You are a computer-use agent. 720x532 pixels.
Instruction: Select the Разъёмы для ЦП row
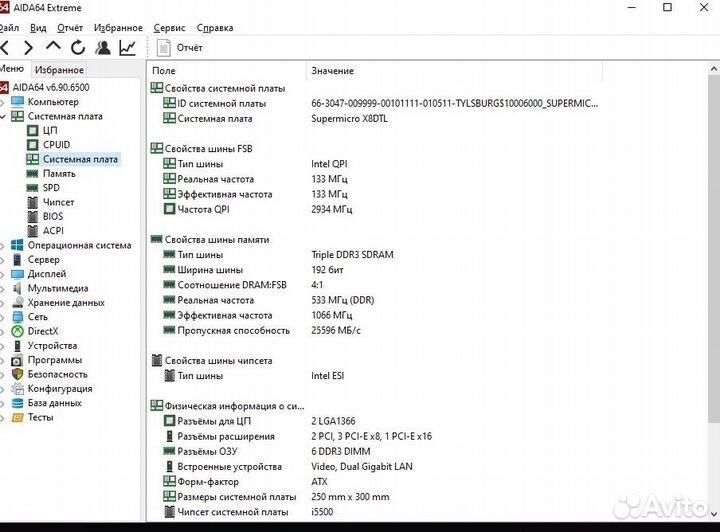tap(259, 421)
